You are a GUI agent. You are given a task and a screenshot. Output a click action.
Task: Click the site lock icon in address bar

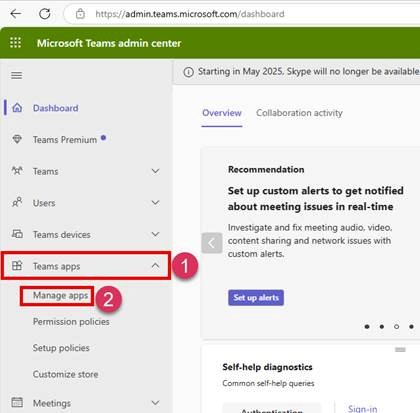[x=80, y=14]
